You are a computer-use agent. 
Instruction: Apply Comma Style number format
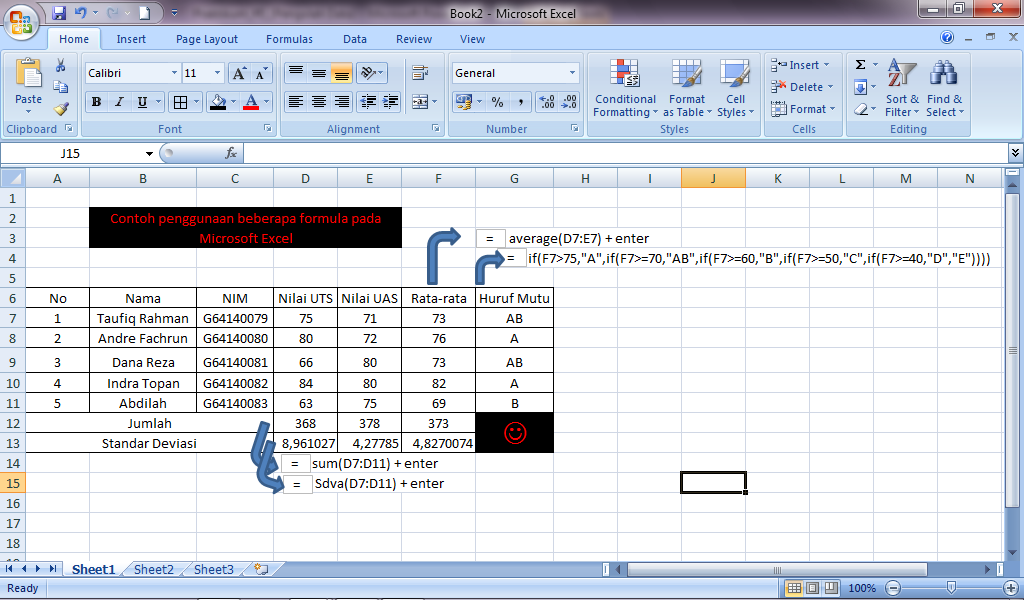(x=520, y=102)
